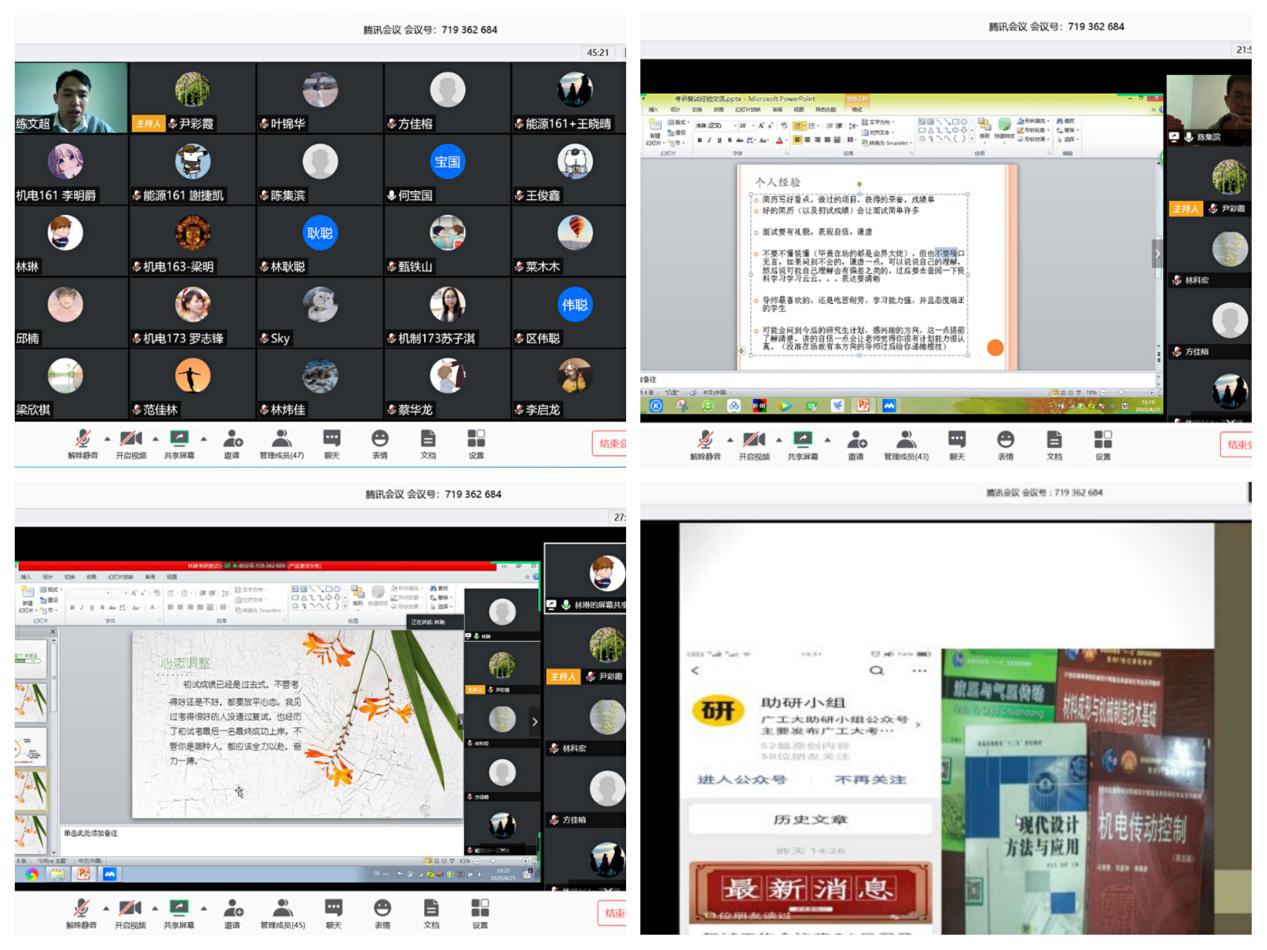
Task: Expand participant strip chevron beside 个人经验 slide
Action: (x=1157, y=253)
